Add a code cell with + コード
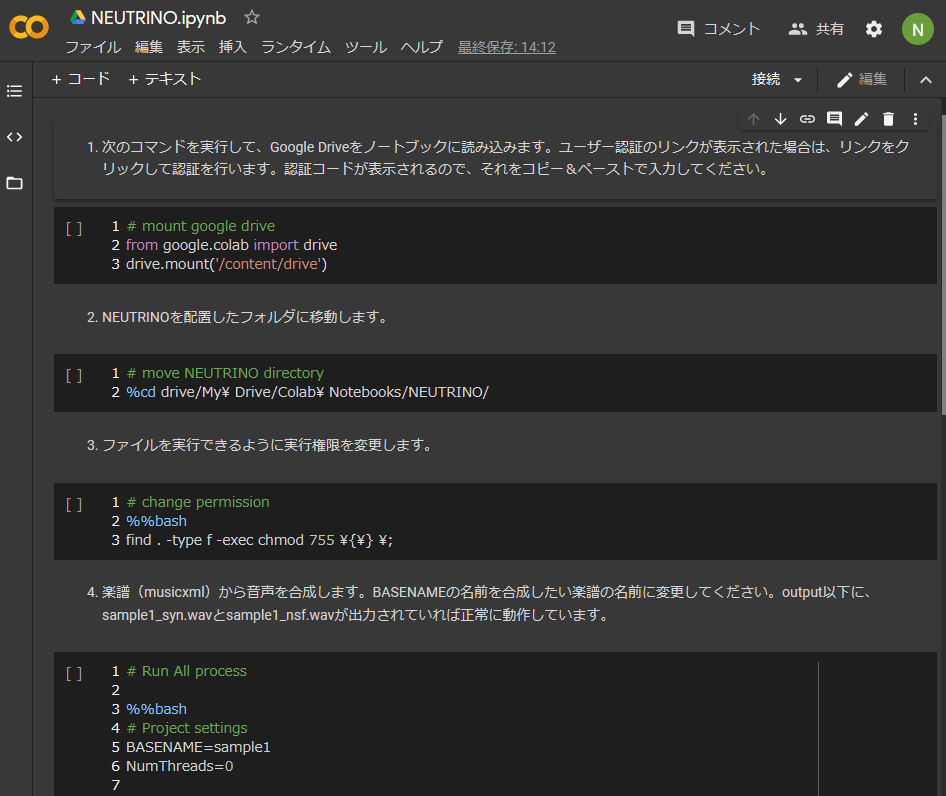 (80, 79)
